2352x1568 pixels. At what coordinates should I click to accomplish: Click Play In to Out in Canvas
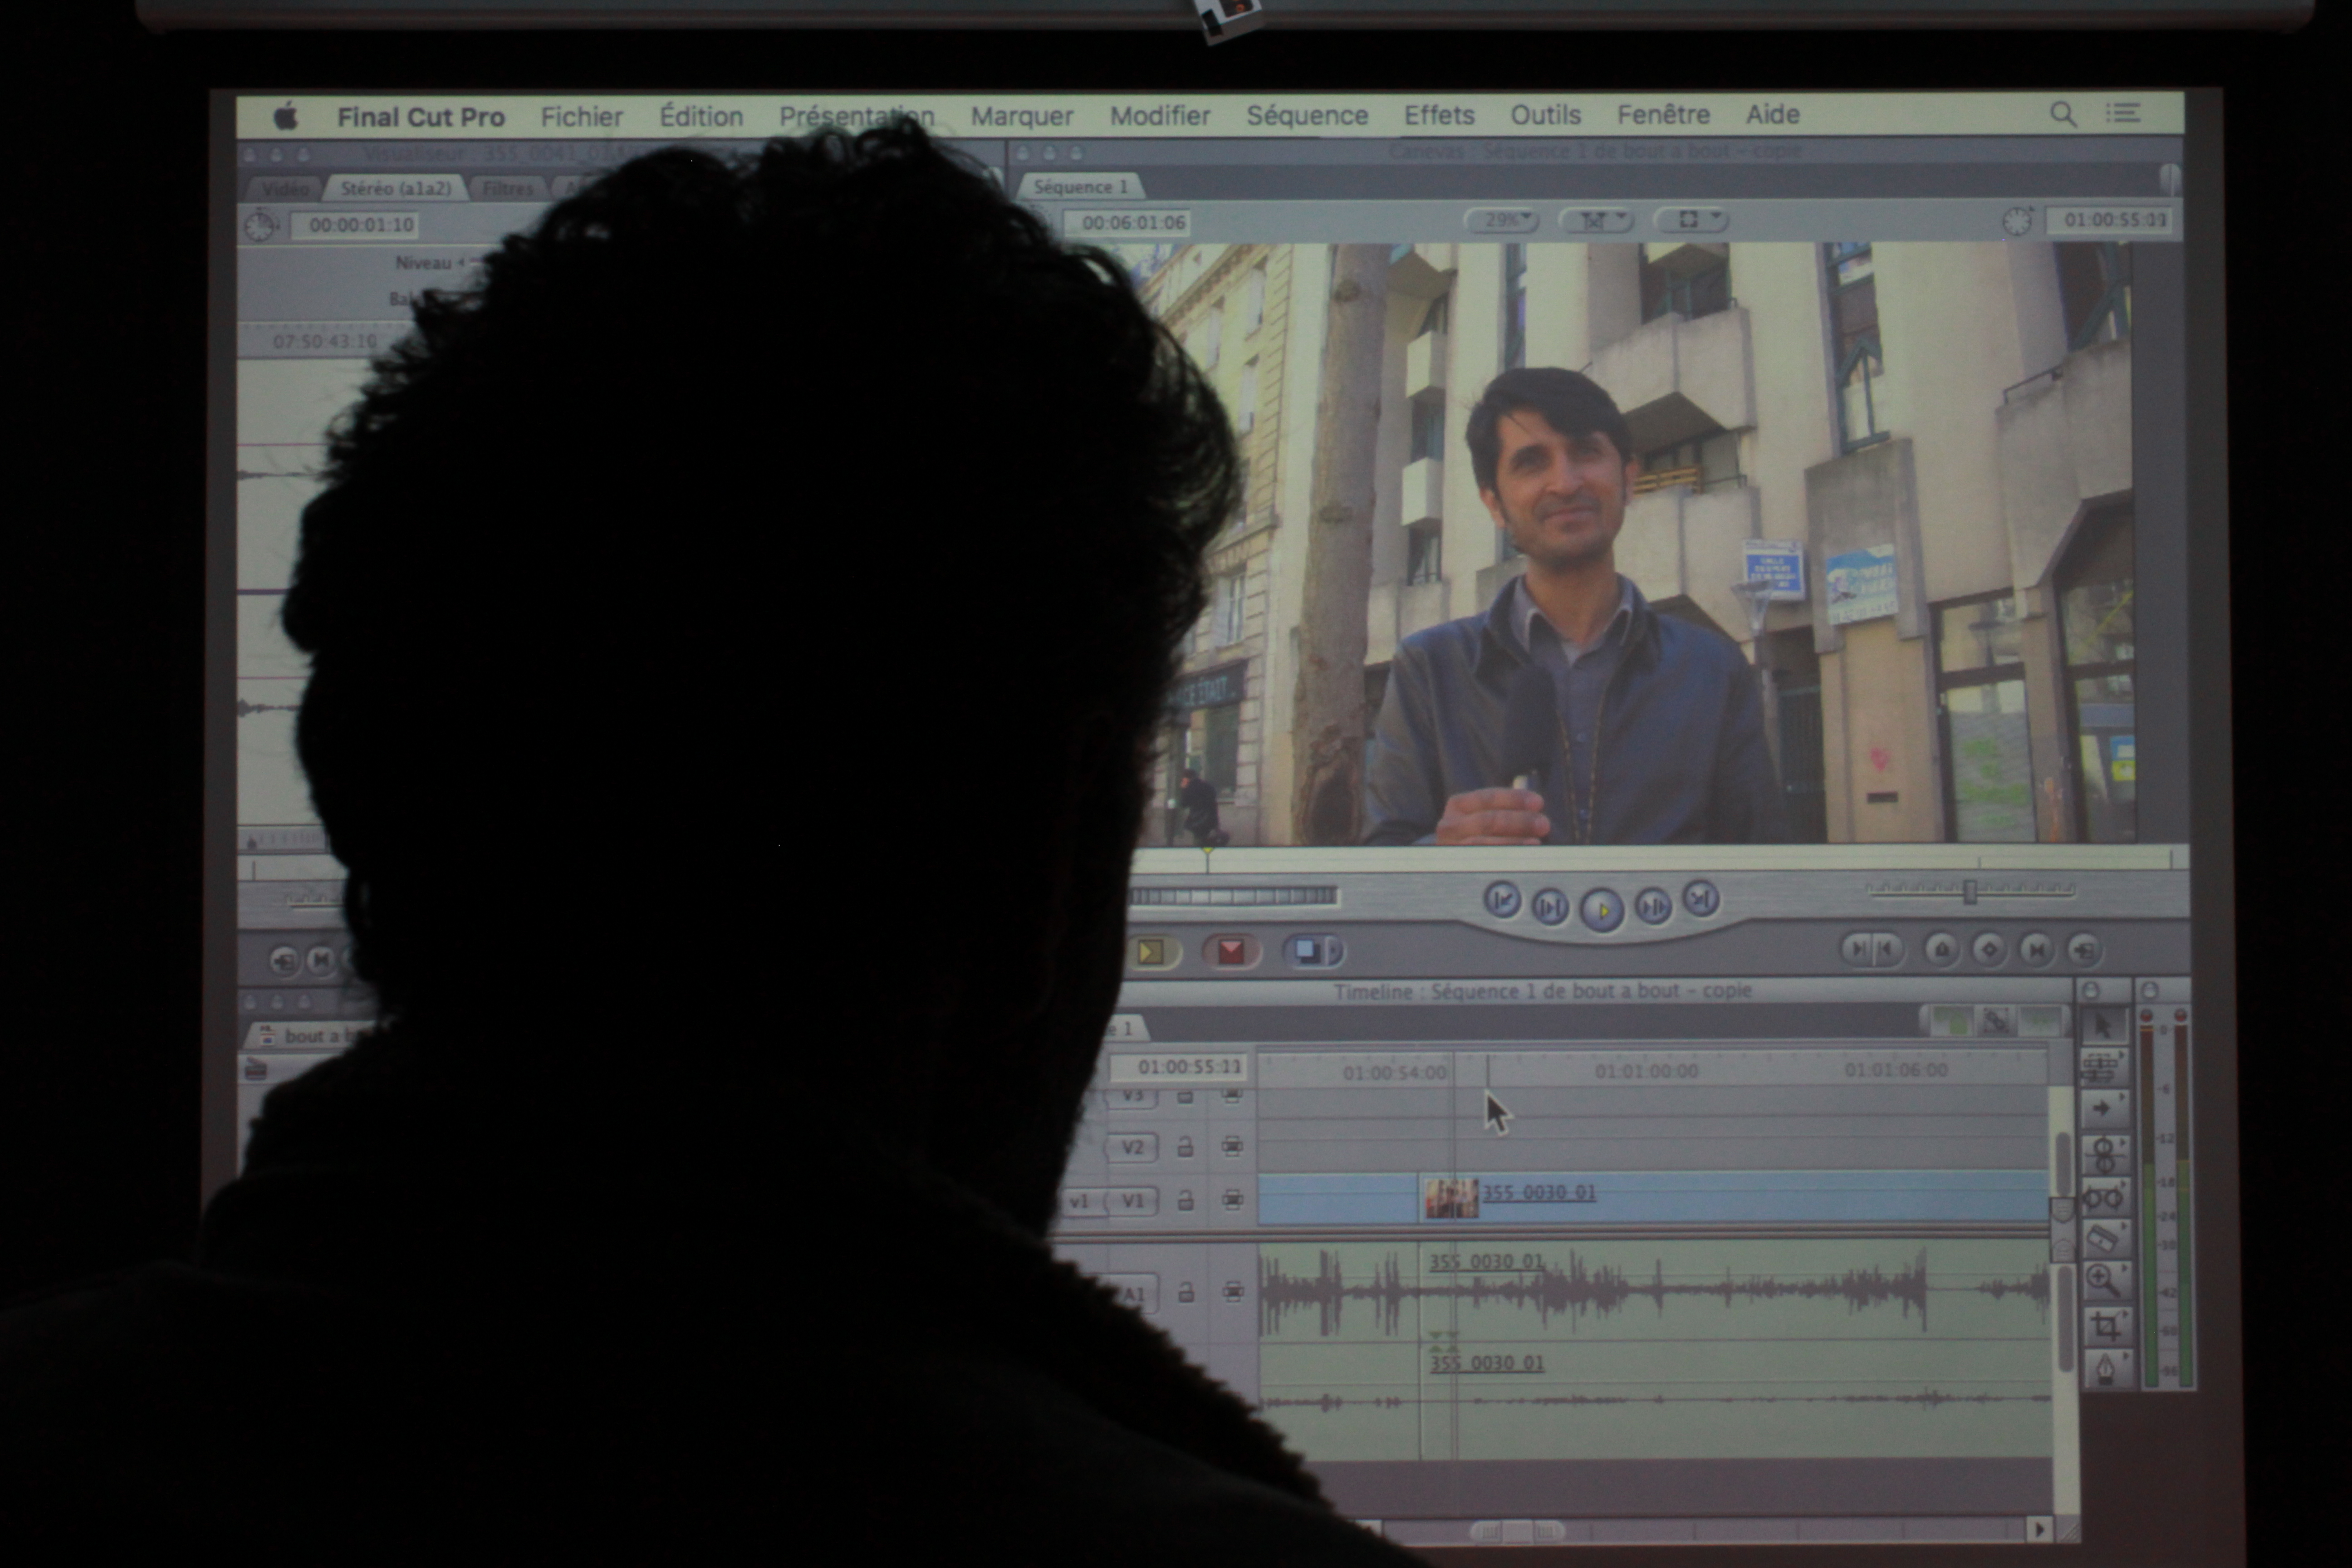click(x=1551, y=907)
